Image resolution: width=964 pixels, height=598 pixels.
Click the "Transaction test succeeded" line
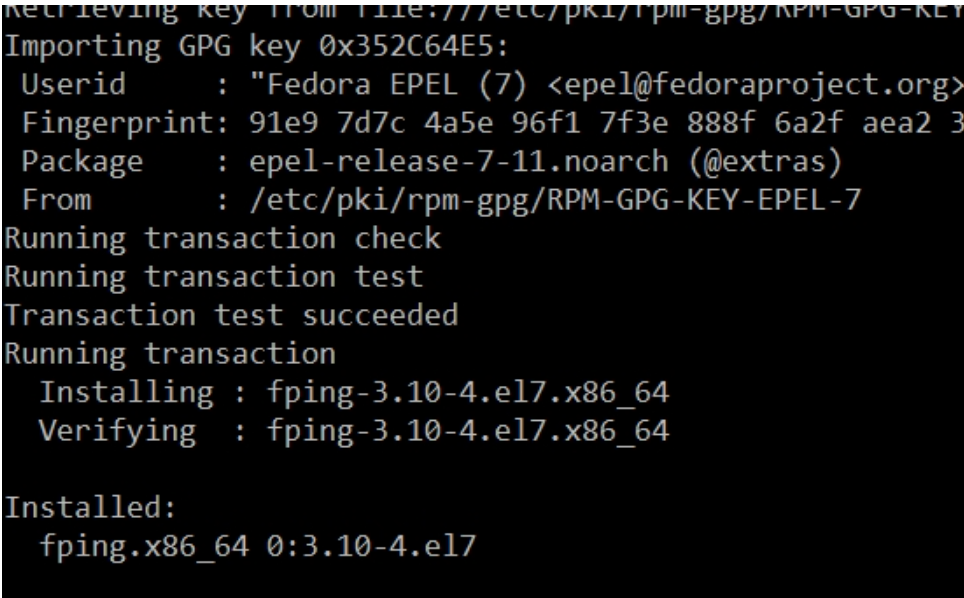(x=230, y=315)
